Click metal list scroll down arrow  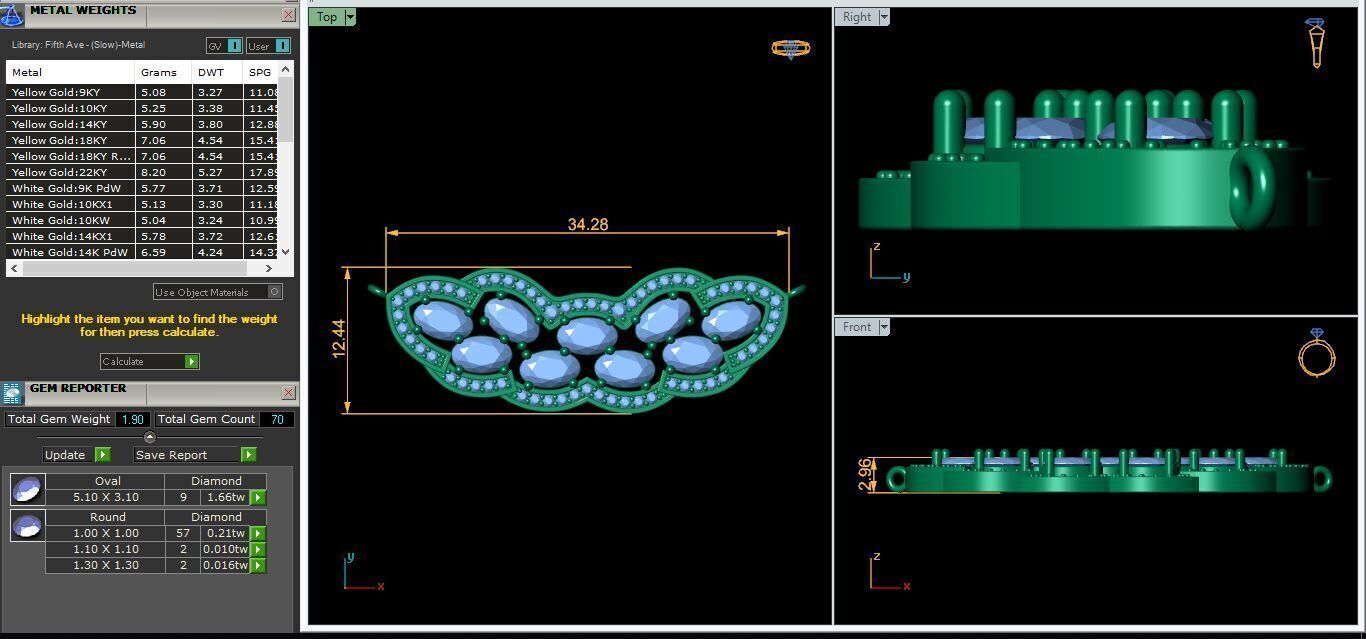[286, 252]
